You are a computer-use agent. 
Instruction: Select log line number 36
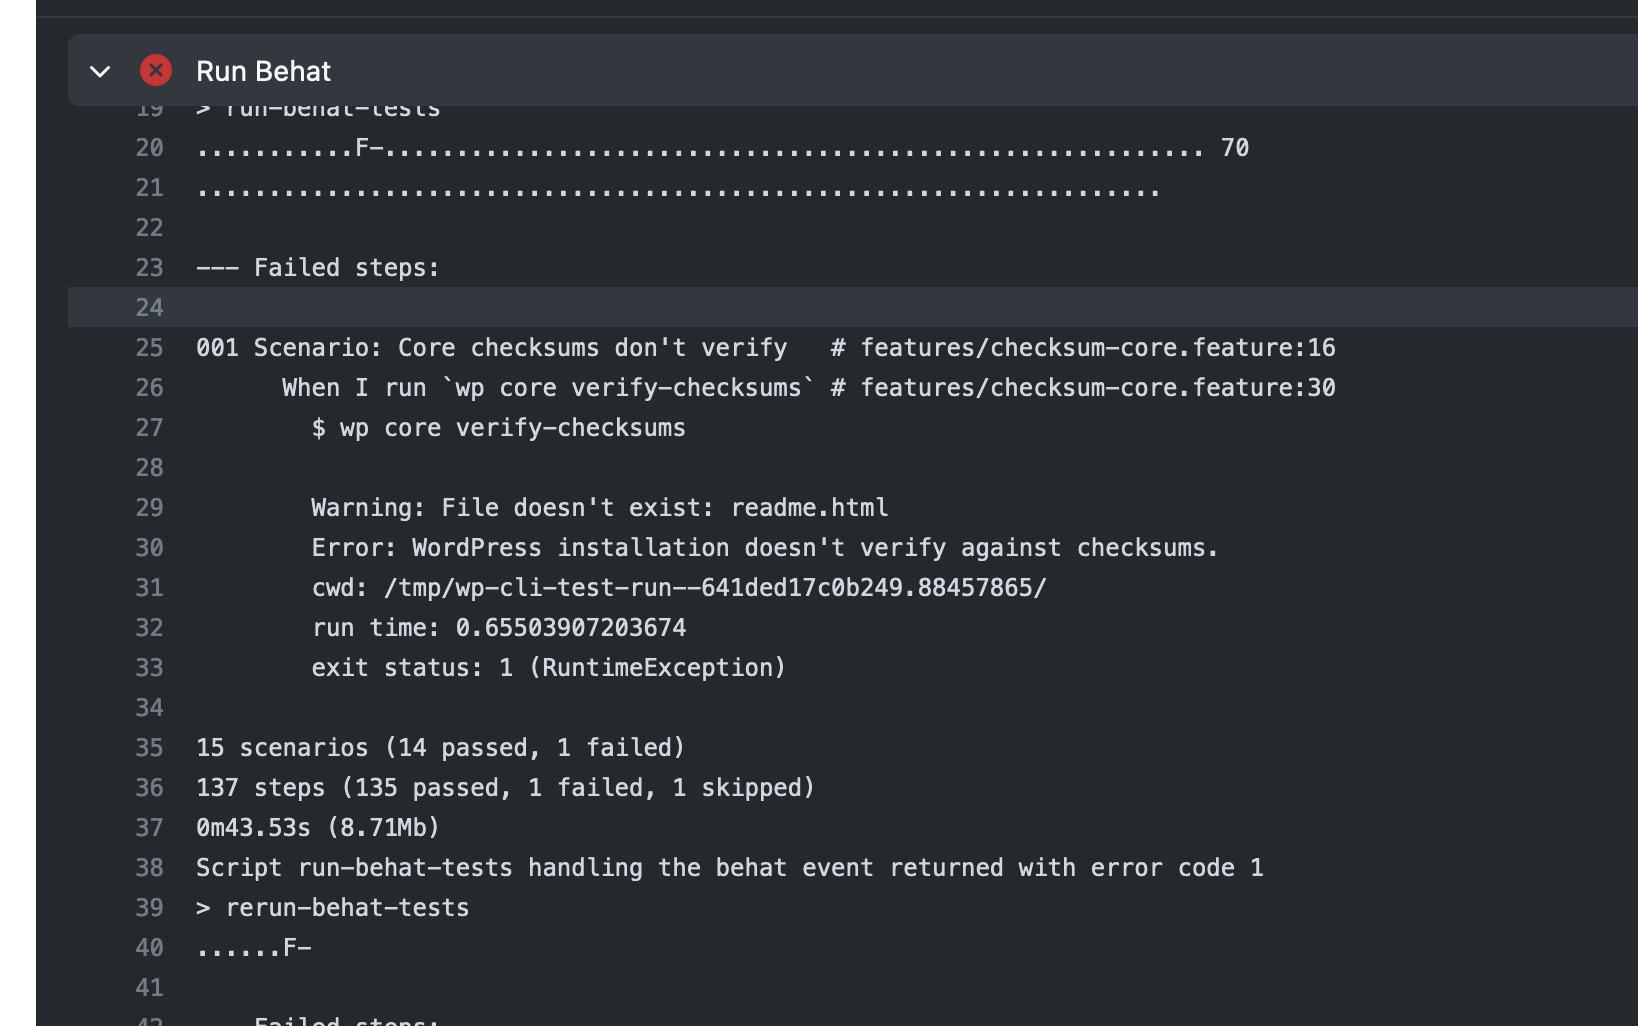(x=150, y=788)
